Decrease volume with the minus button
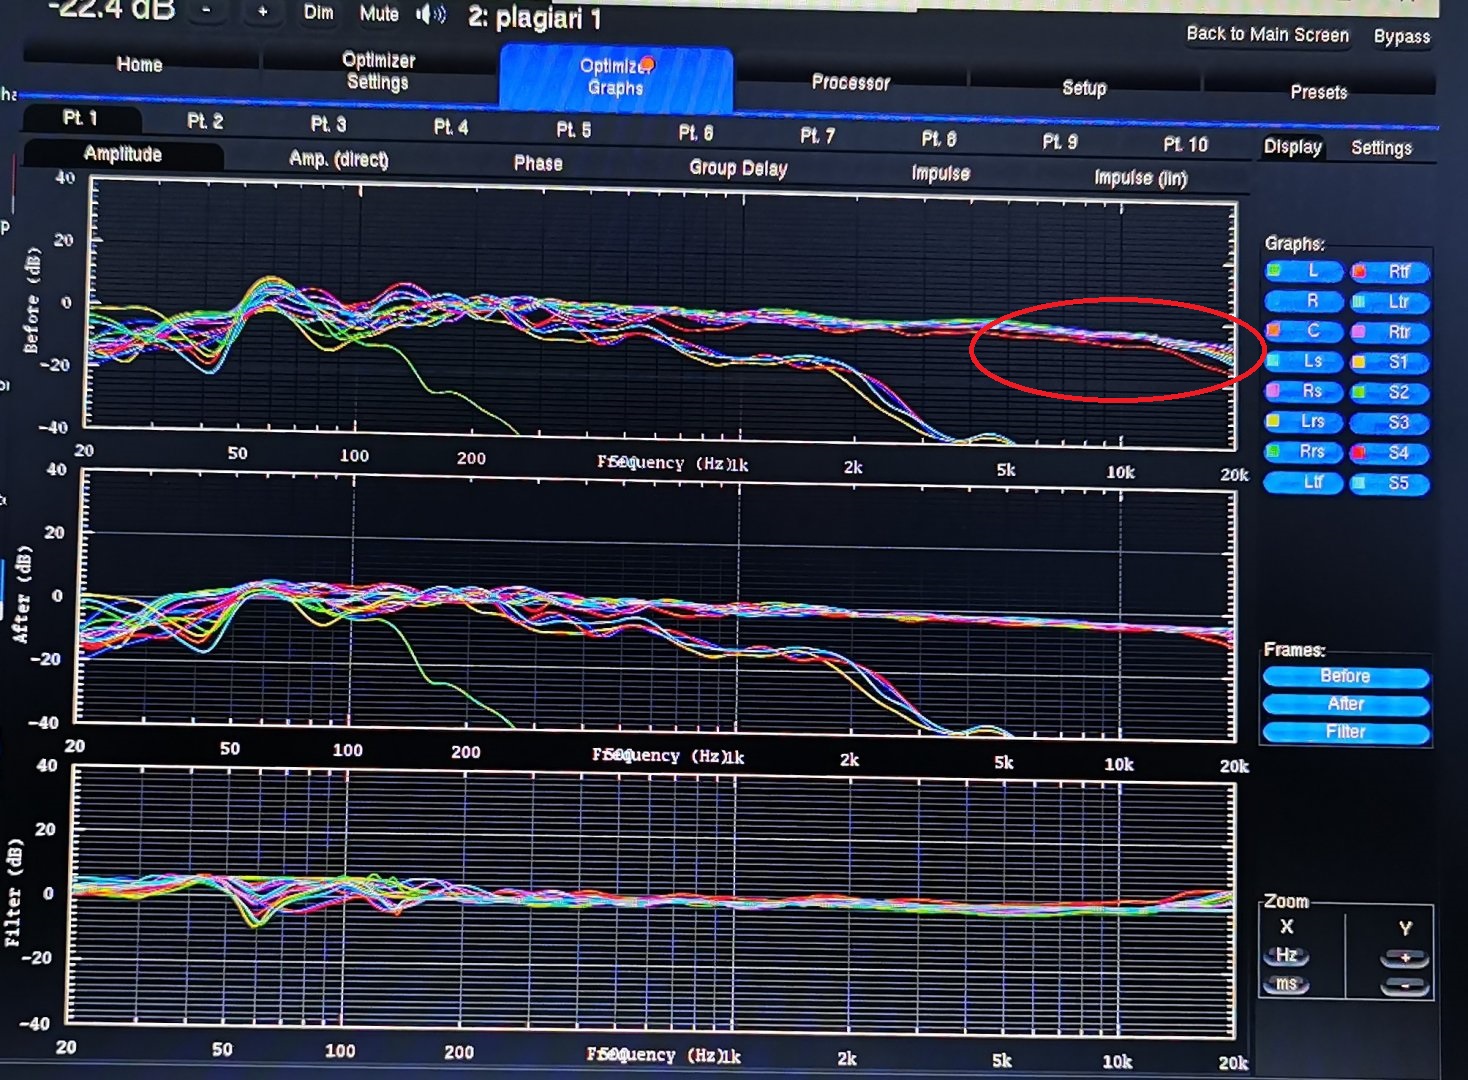Viewport: 1468px width, 1080px height. 206,10
